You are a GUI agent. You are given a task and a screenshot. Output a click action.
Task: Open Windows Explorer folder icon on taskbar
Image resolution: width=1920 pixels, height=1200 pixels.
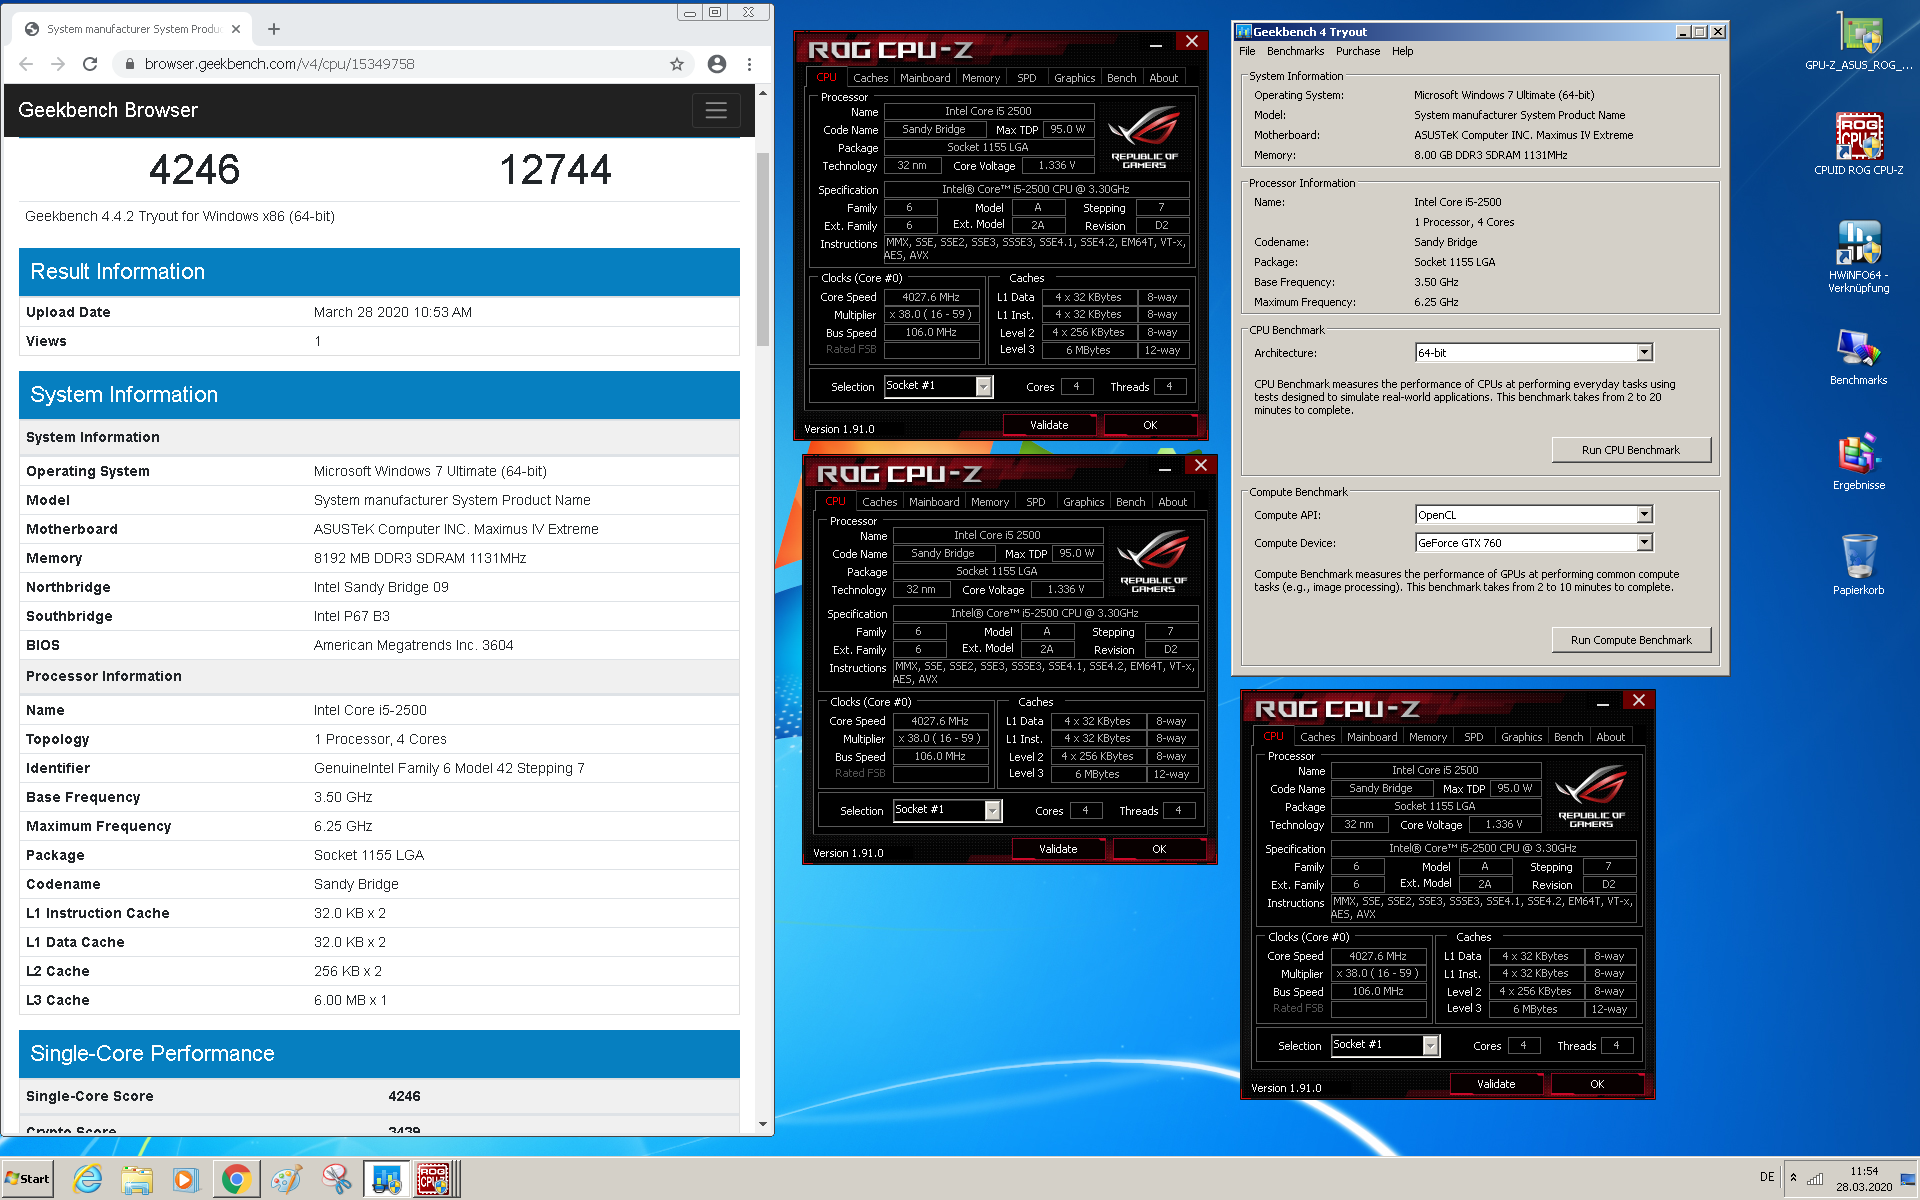(x=137, y=1179)
